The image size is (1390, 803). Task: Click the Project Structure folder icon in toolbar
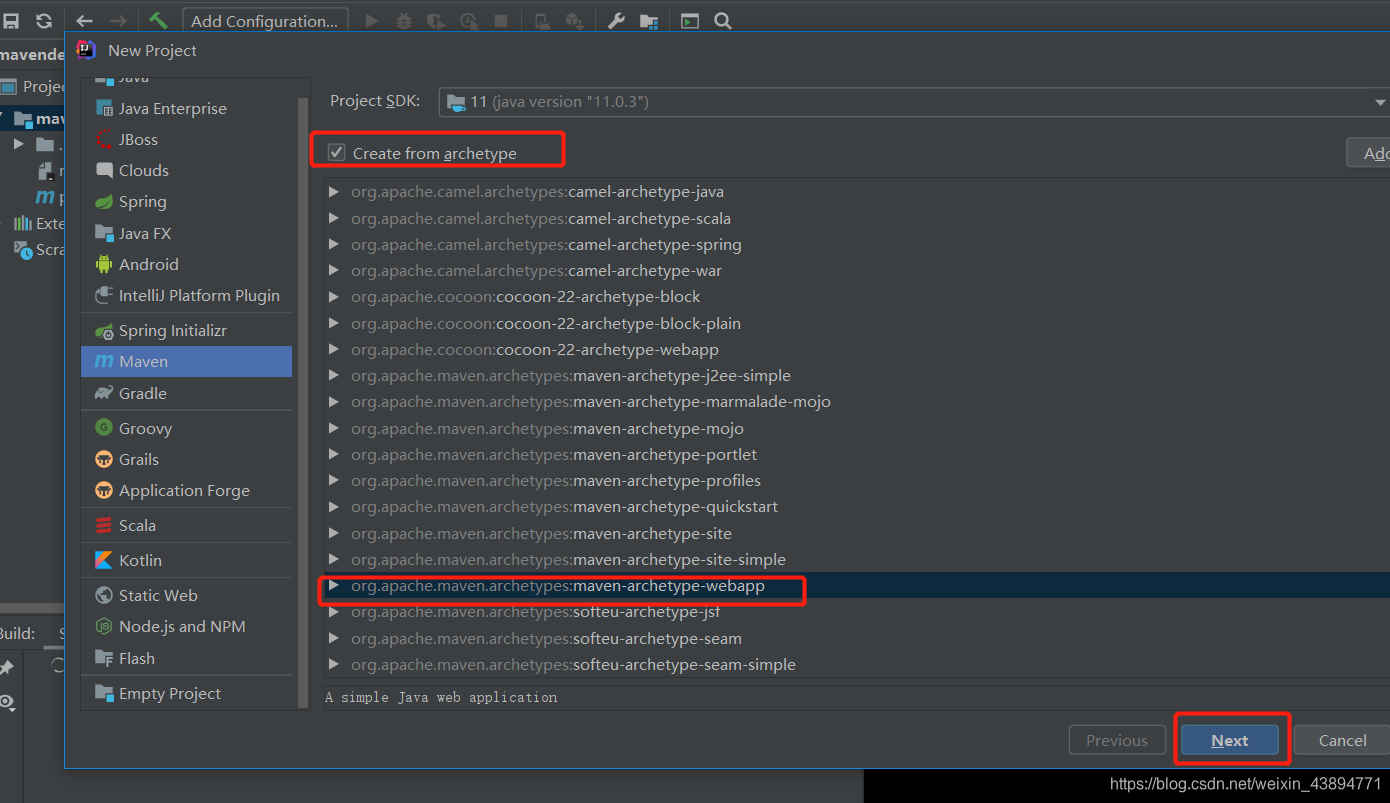point(649,21)
